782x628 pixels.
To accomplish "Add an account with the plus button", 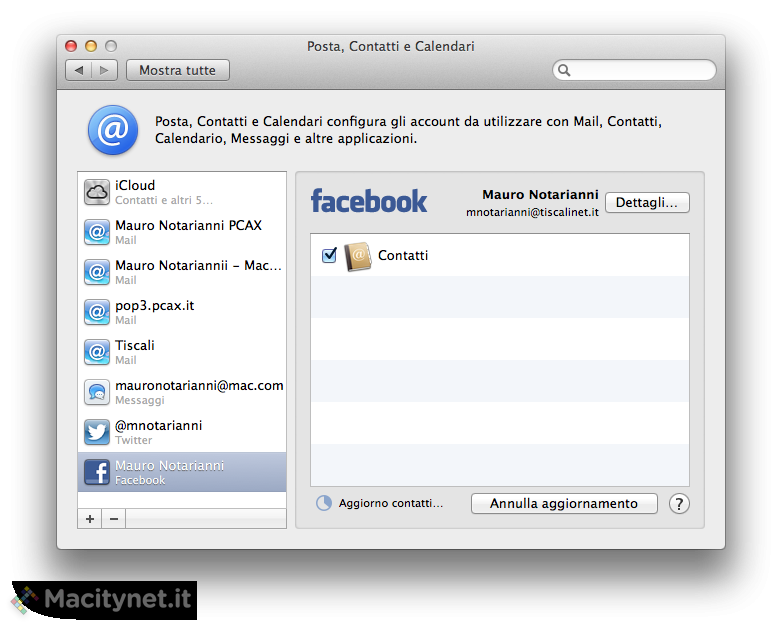I will 90,519.
